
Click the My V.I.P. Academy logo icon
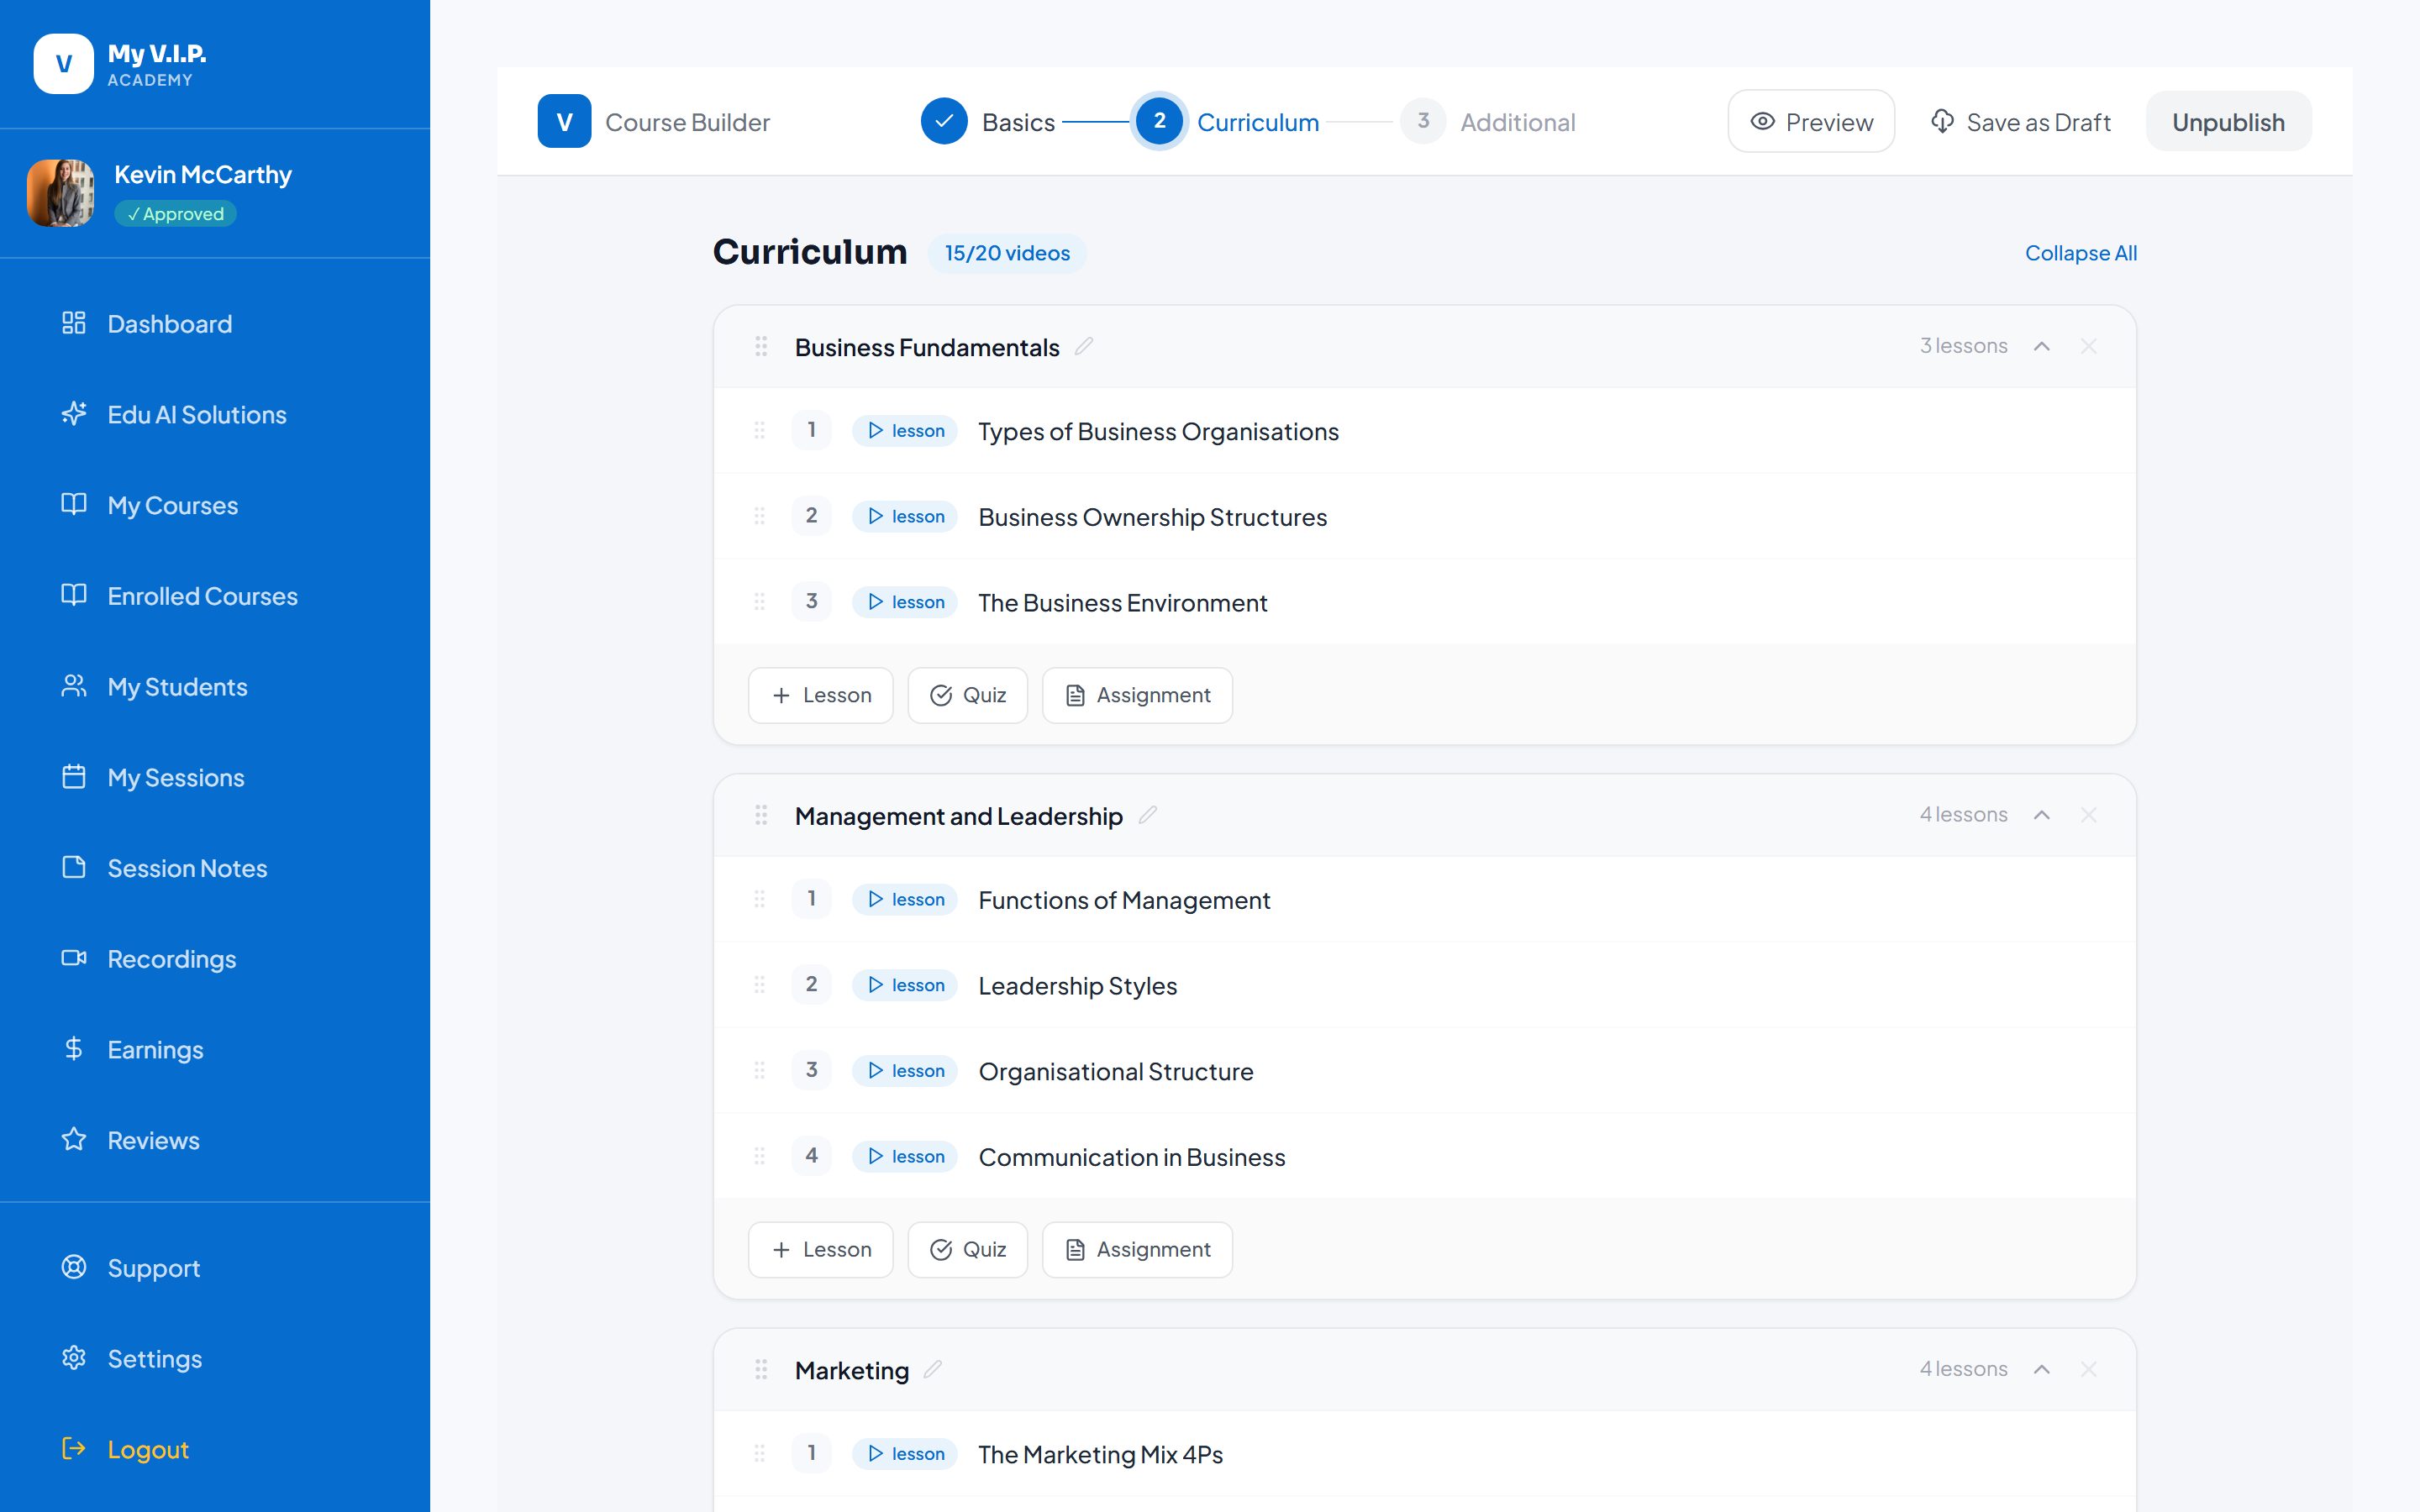63,64
